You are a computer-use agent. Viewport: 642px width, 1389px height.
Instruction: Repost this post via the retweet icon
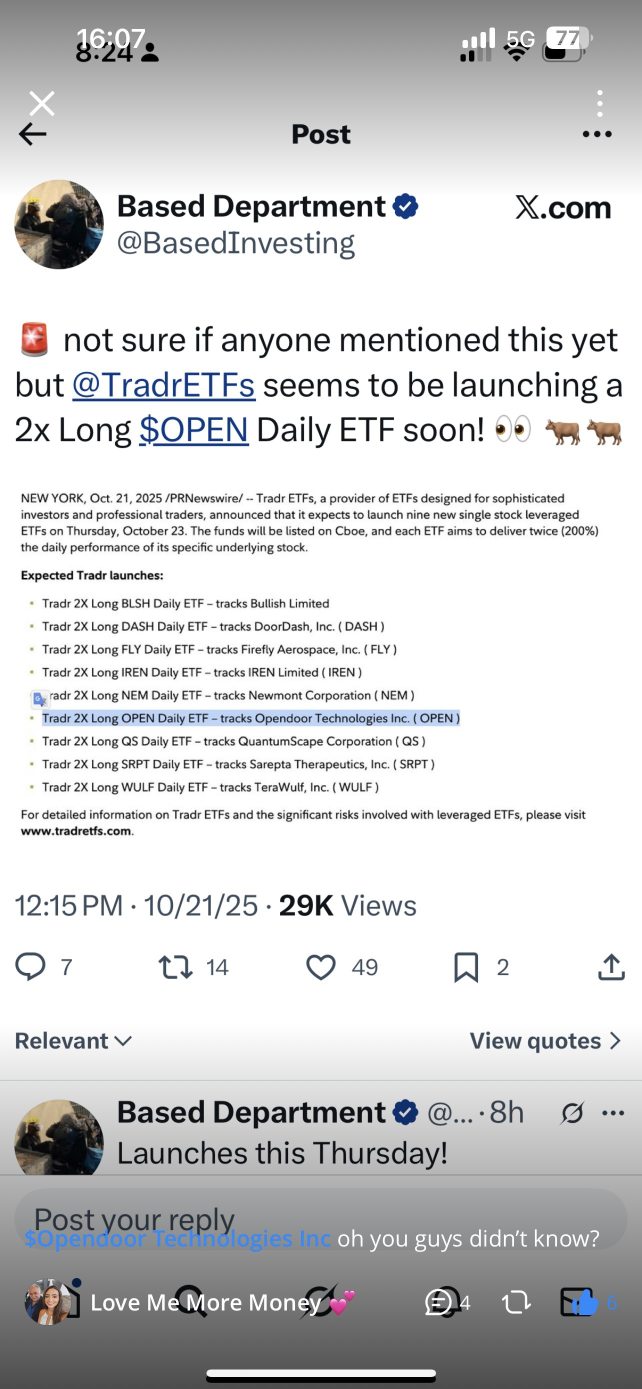tap(176, 966)
